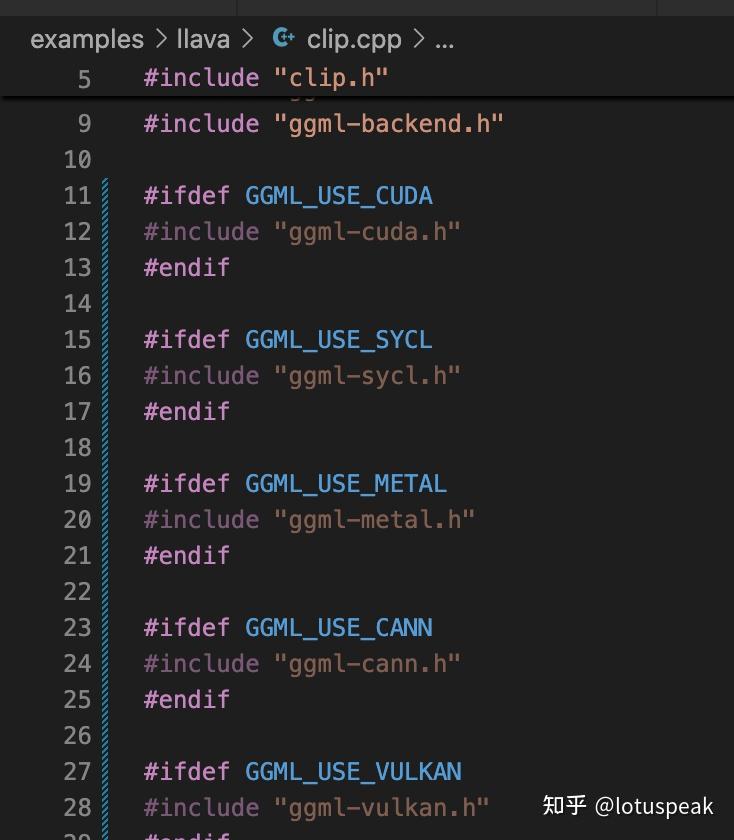Select the clip.cpp breadcrumb item
This screenshot has height=840, width=734.
(x=354, y=39)
